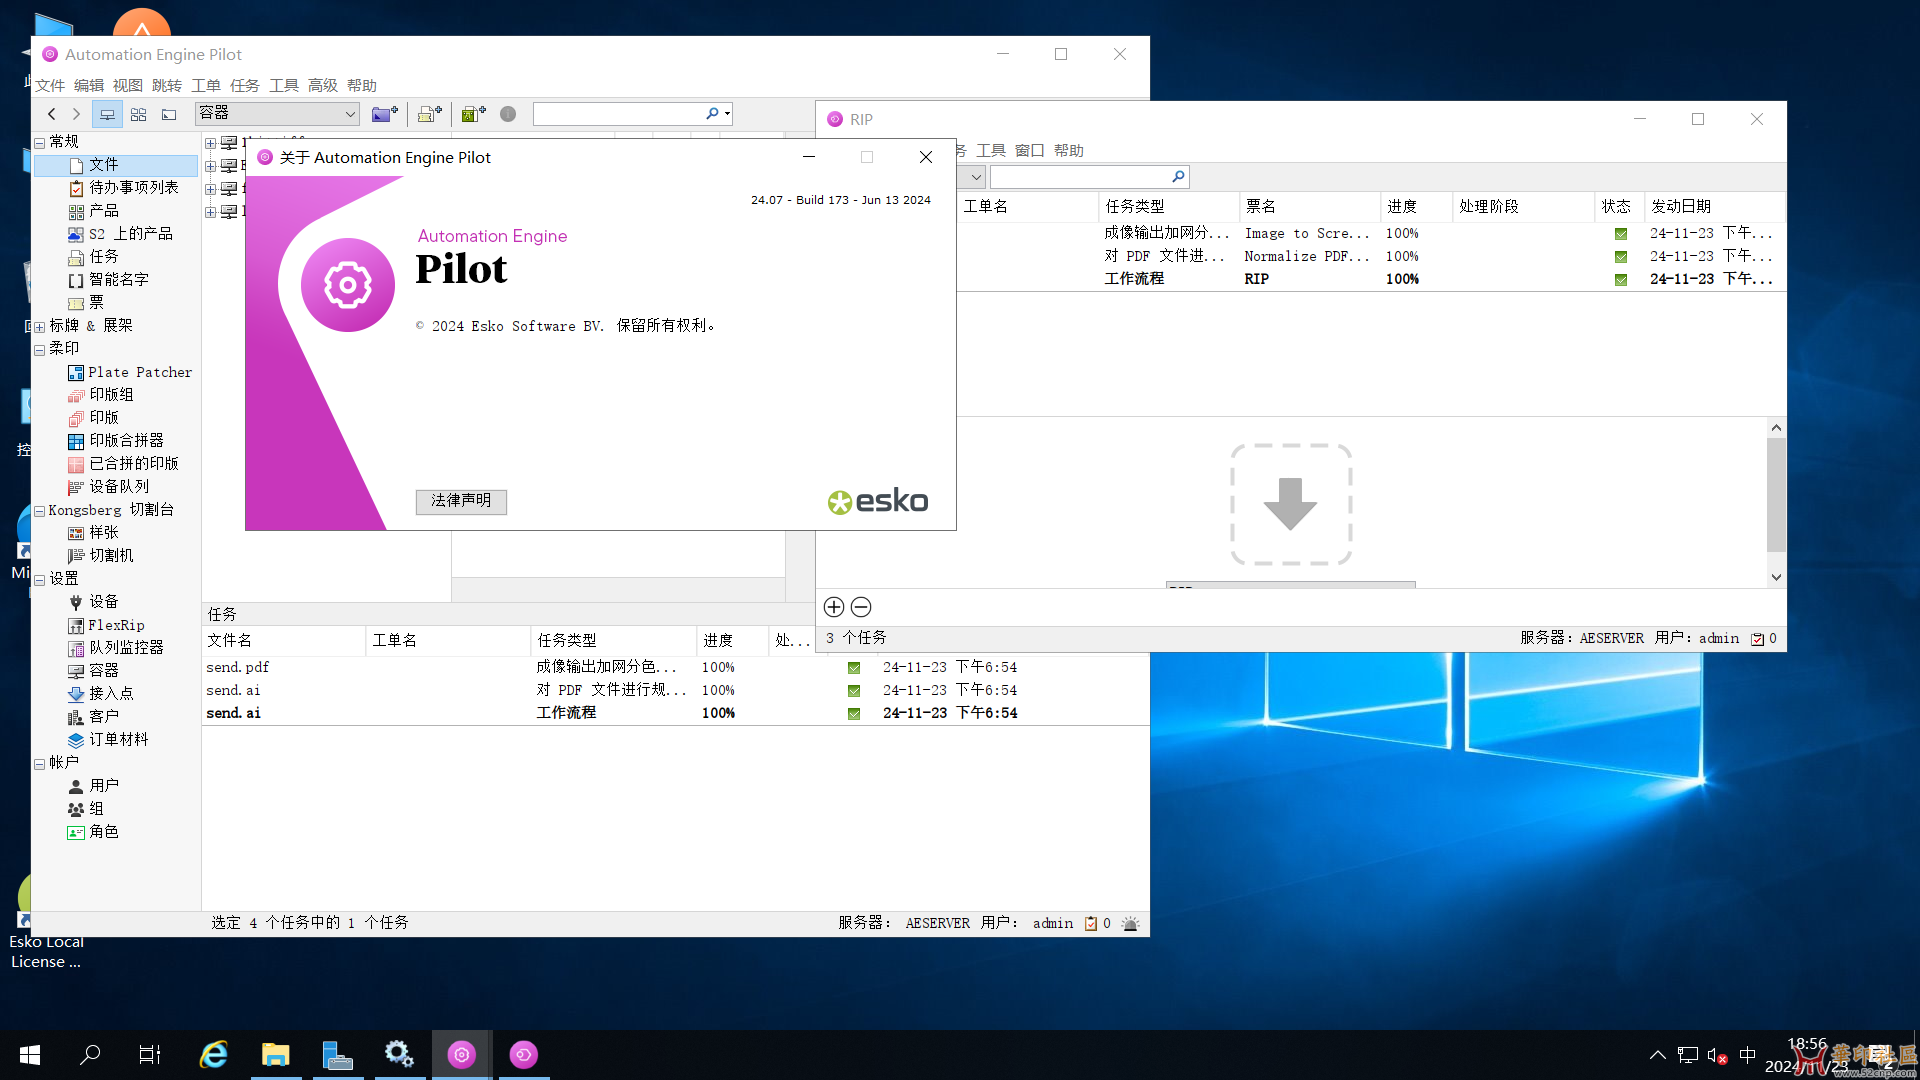Open the search options dropdown arrow

pos(727,114)
